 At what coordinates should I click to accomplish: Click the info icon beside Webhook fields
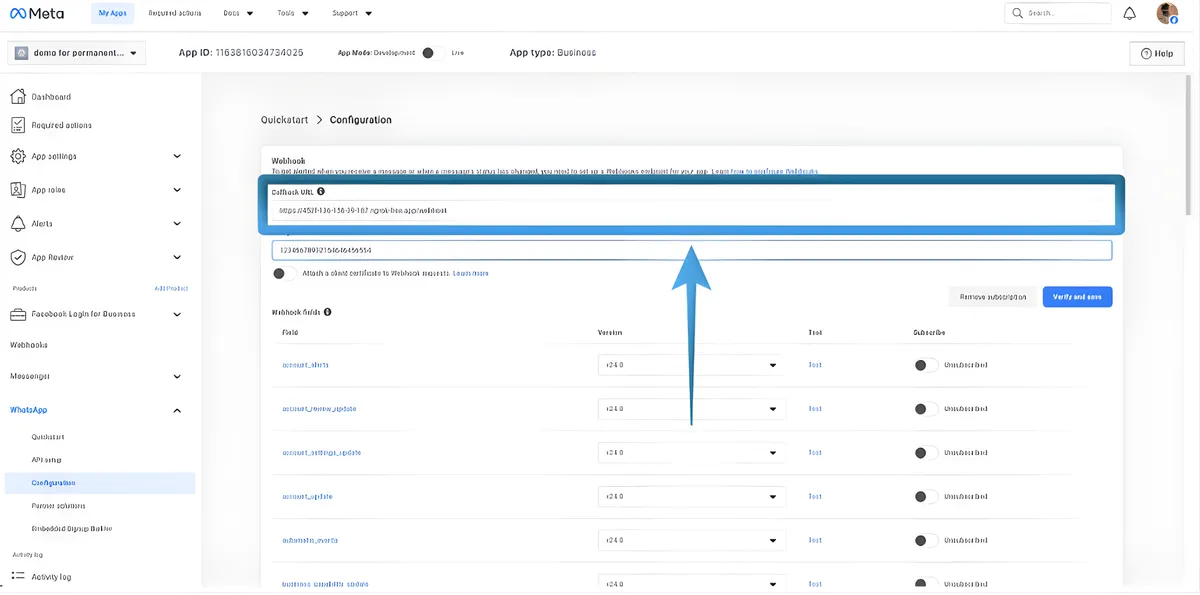[328, 312]
